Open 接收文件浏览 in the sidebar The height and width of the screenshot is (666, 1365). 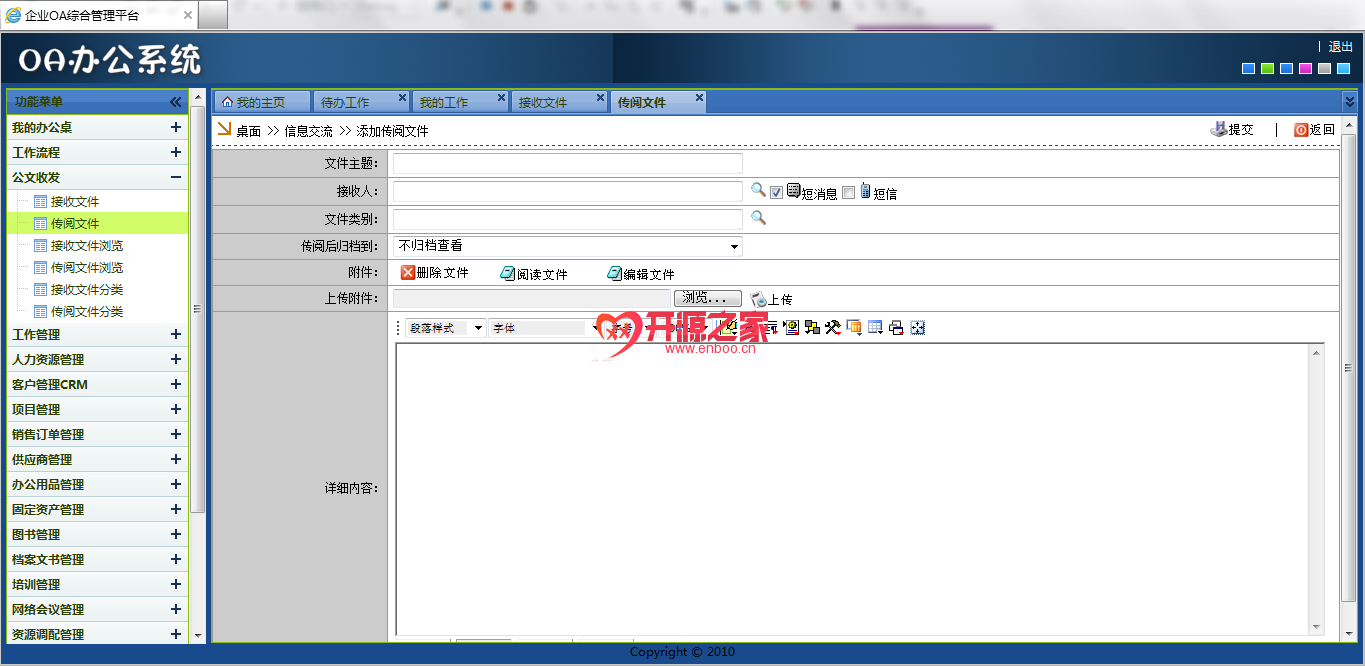click(87, 246)
